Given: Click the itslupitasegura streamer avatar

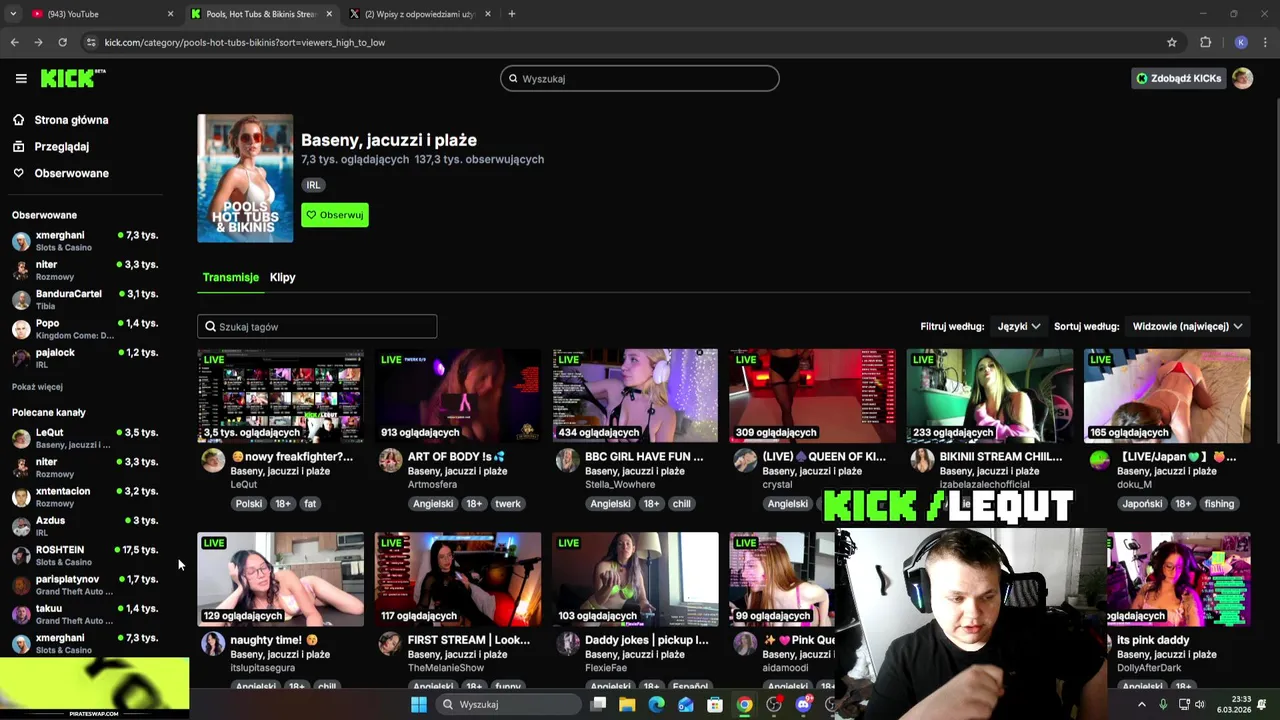Looking at the screenshot, I should pos(213,644).
